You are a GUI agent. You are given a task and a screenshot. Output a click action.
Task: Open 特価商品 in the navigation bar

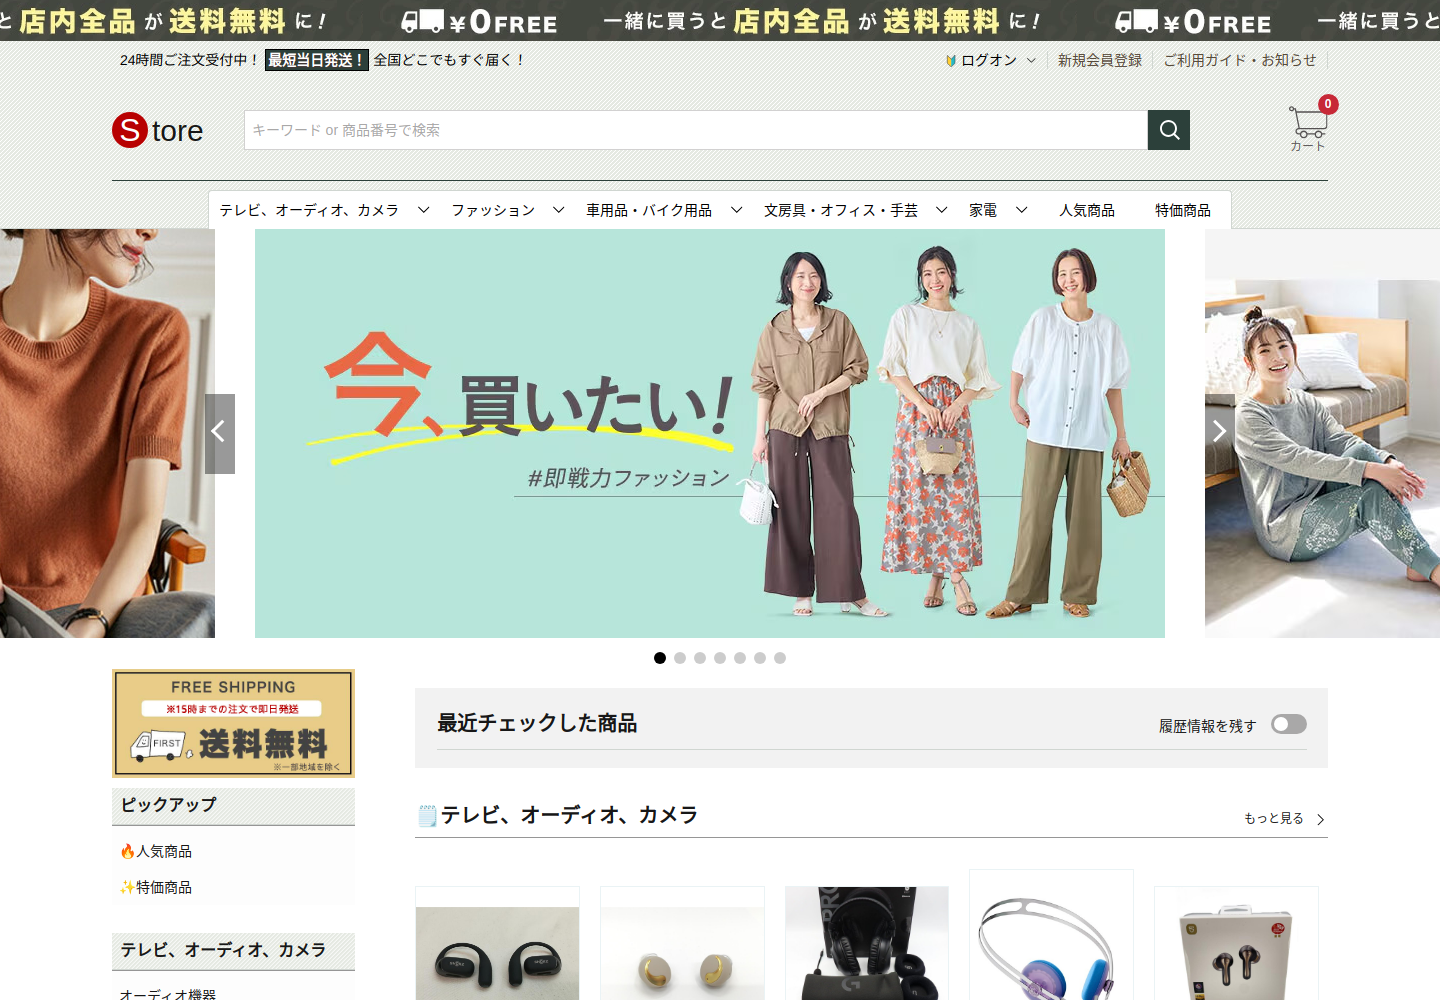(1183, 210)
